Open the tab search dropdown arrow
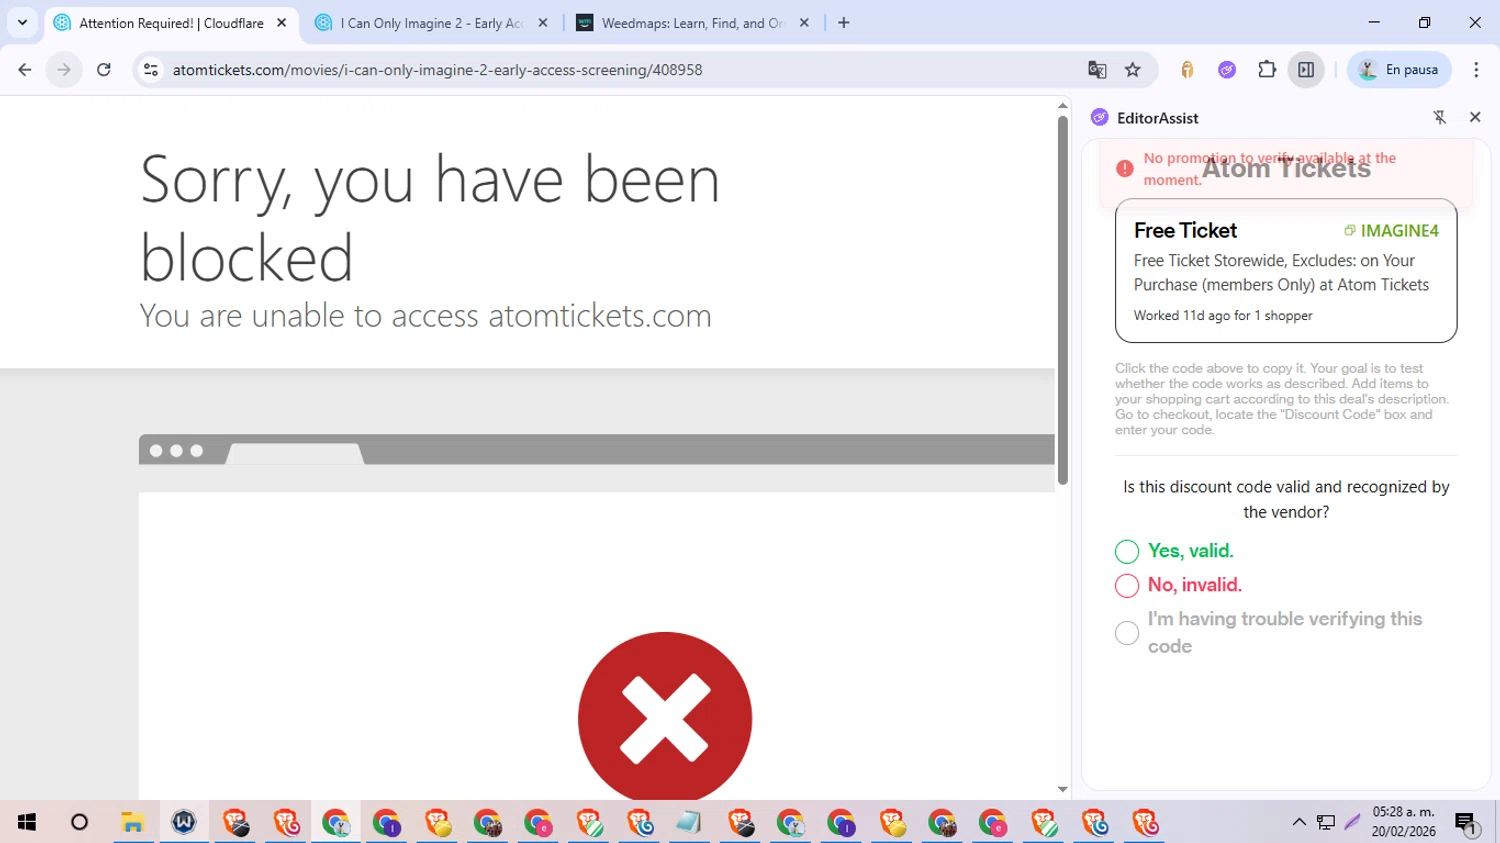 pyautogui.click(x=22, y=22)
